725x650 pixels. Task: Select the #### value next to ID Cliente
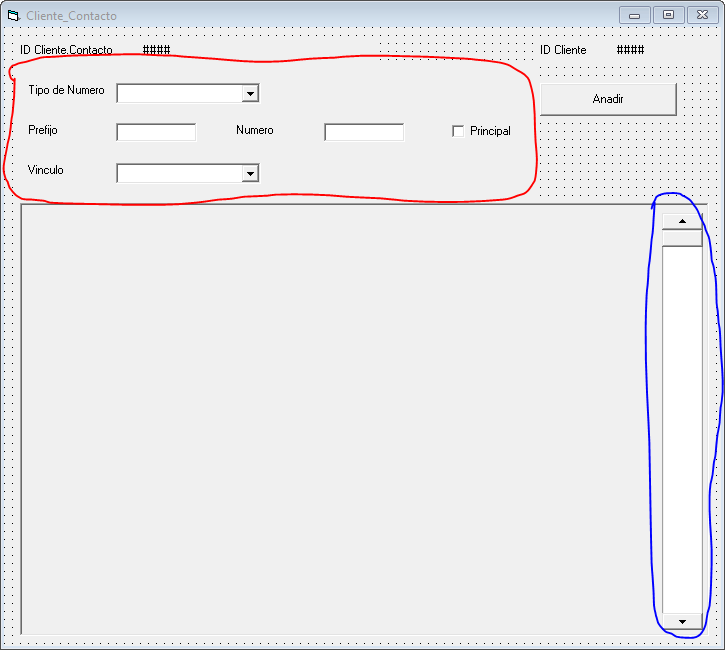click(x=630, y=49)
